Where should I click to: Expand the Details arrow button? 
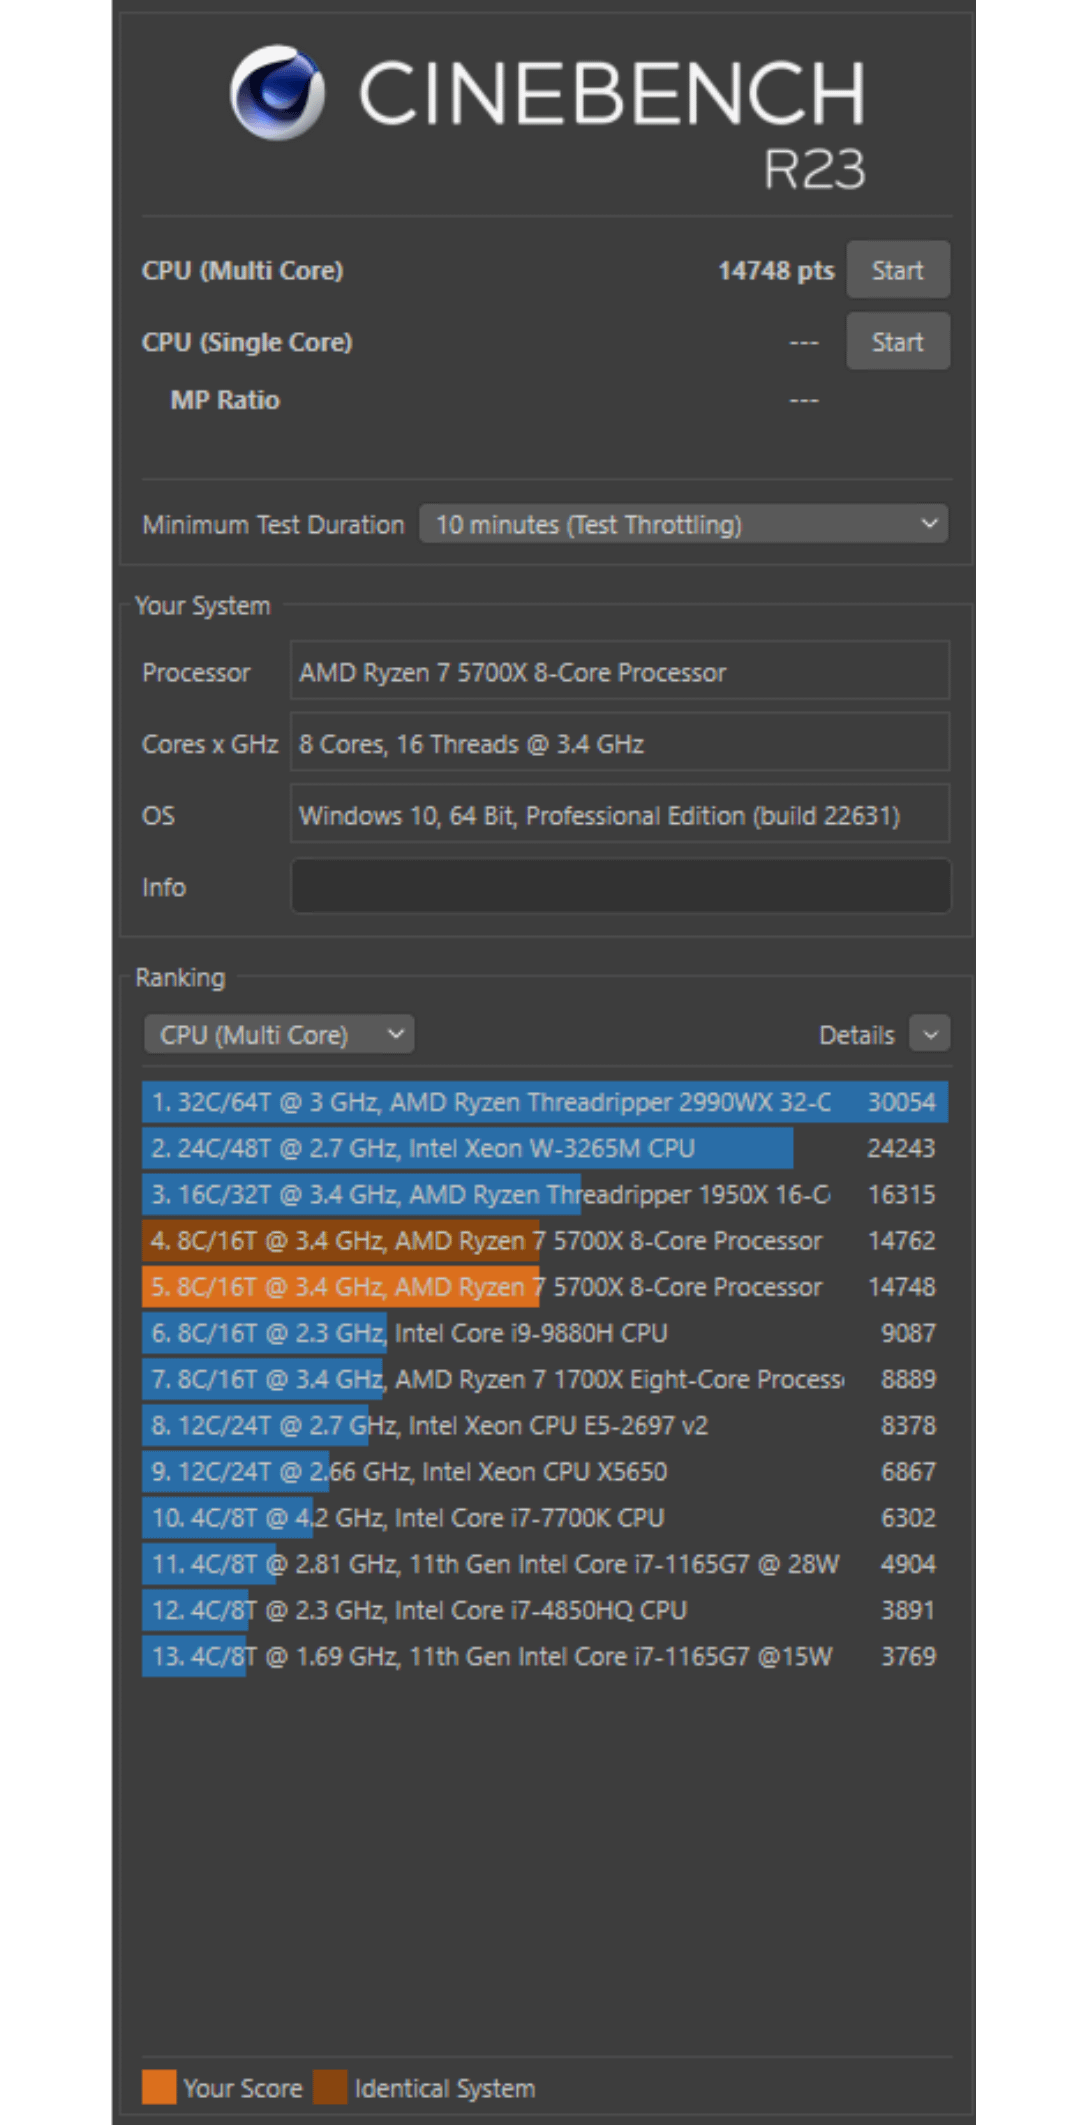(x=930, y=1034)
